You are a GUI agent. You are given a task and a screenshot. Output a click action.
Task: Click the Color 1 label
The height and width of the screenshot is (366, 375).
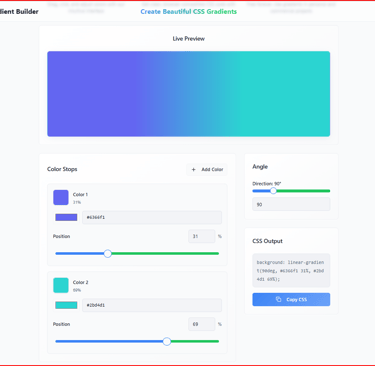[x=80, y=194]
